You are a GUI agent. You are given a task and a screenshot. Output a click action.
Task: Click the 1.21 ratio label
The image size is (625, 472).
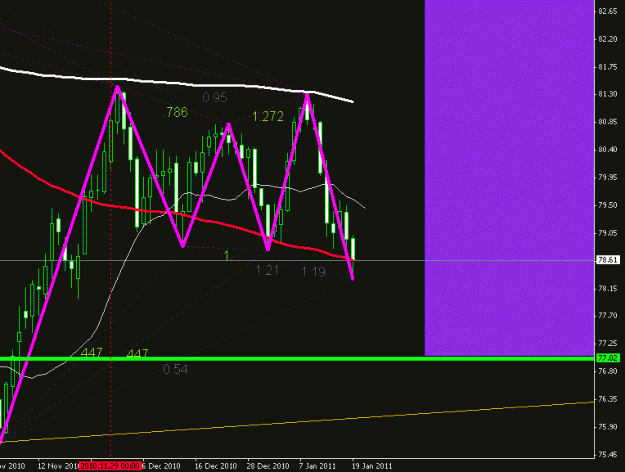267,271
